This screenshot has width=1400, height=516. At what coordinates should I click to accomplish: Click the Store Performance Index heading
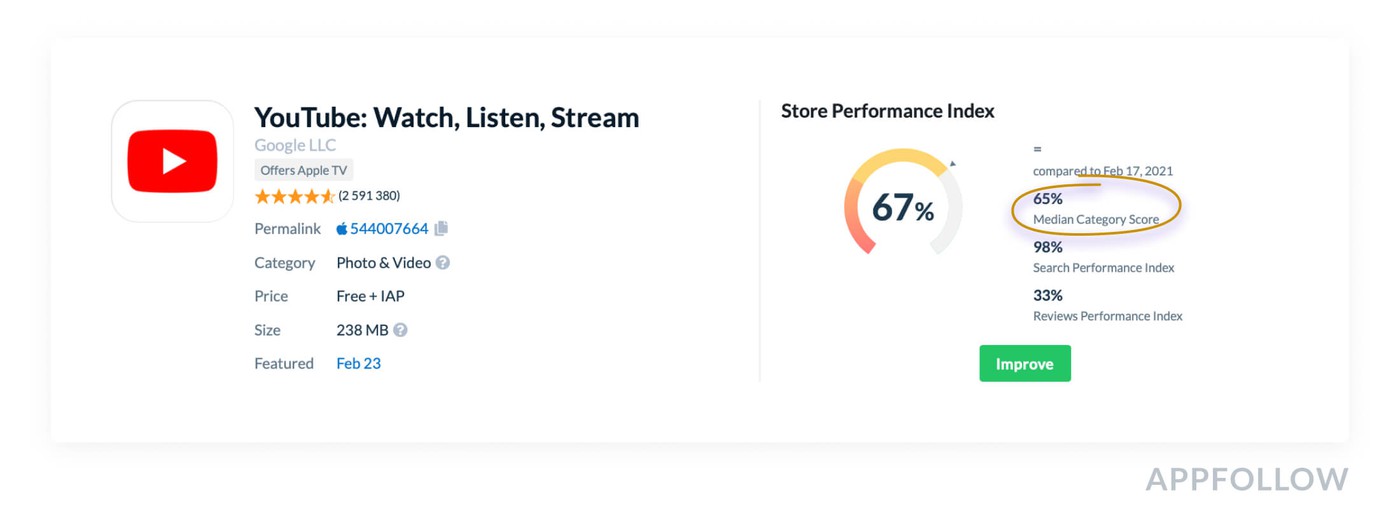pyautogui.click(x=888, y=111)
